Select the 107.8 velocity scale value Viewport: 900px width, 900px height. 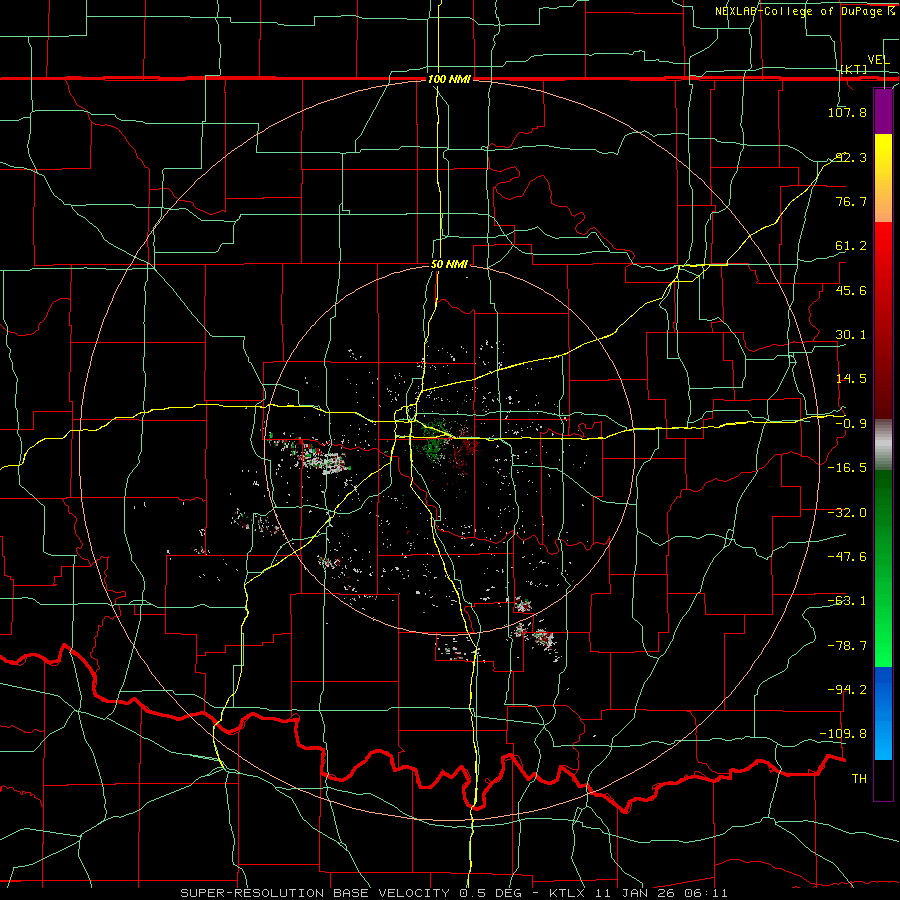click(x=847, y=112)
